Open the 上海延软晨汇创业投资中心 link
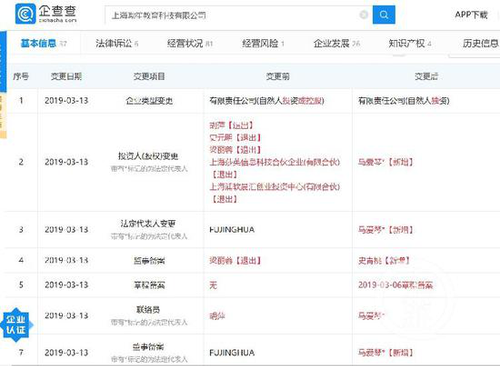The width and height of the screenshot is (500, 366). tap(275, 187)
